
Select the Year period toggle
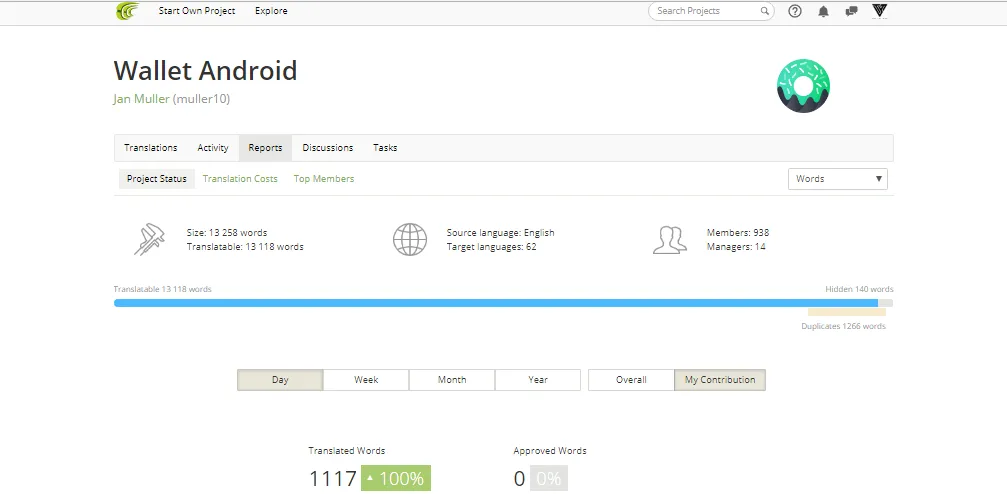(538, 380)
